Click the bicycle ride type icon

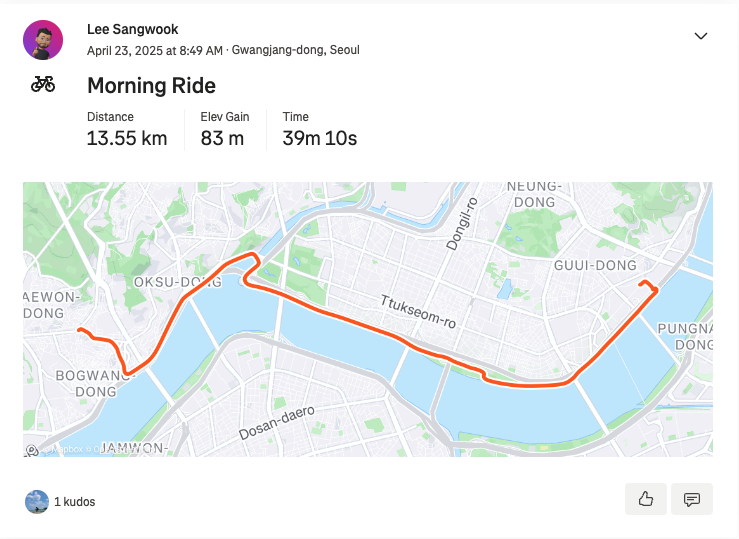point(43,84)
